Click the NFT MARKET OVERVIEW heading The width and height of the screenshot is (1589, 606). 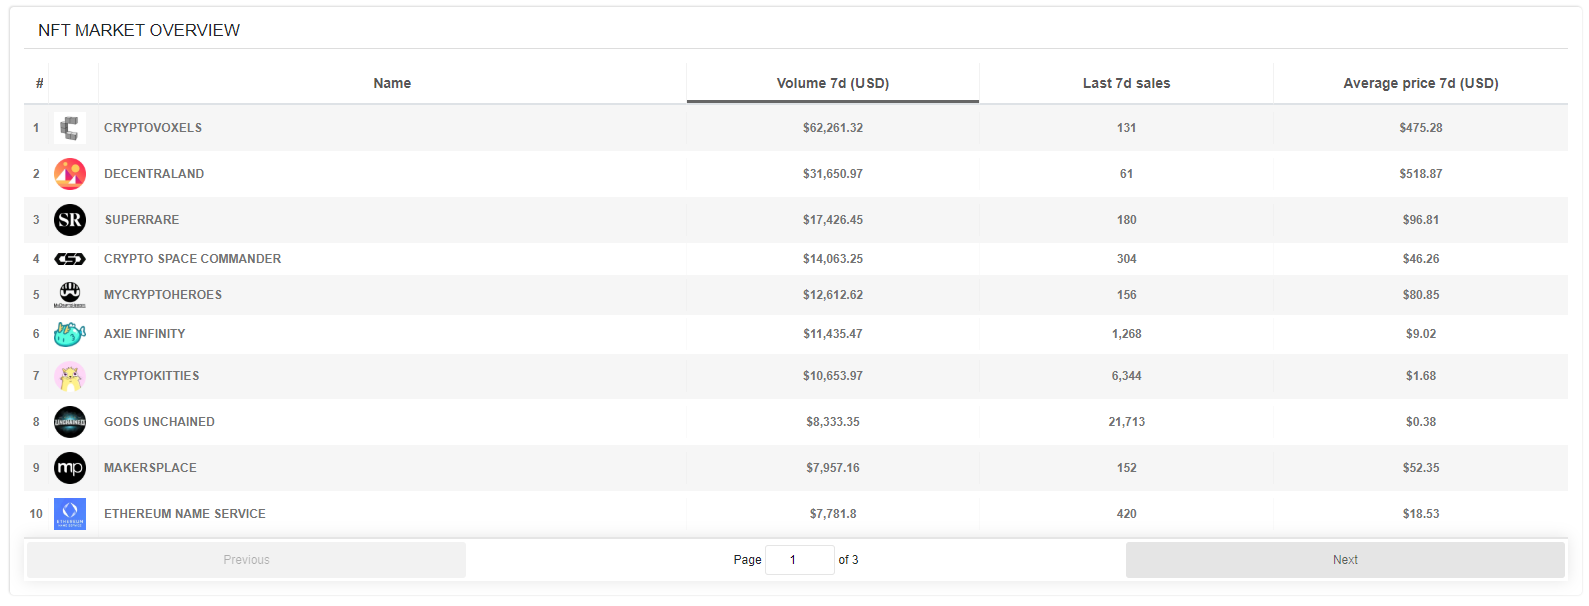[139, 30]
